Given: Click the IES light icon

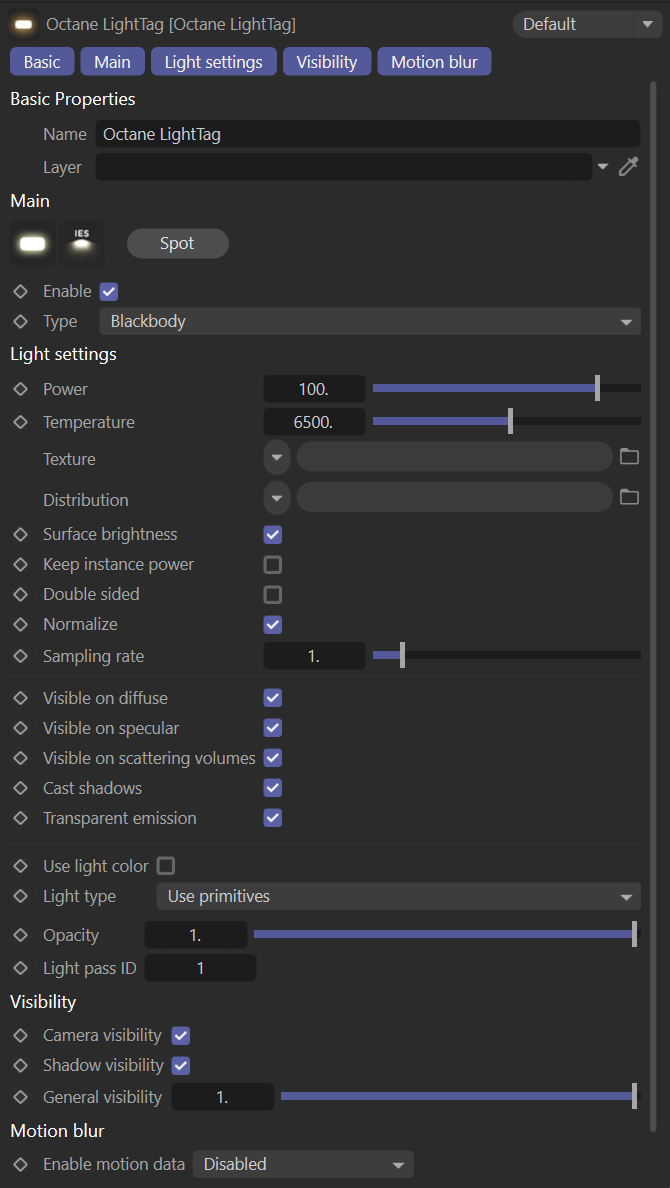Looking at the screenshot, I should (81, 244).
